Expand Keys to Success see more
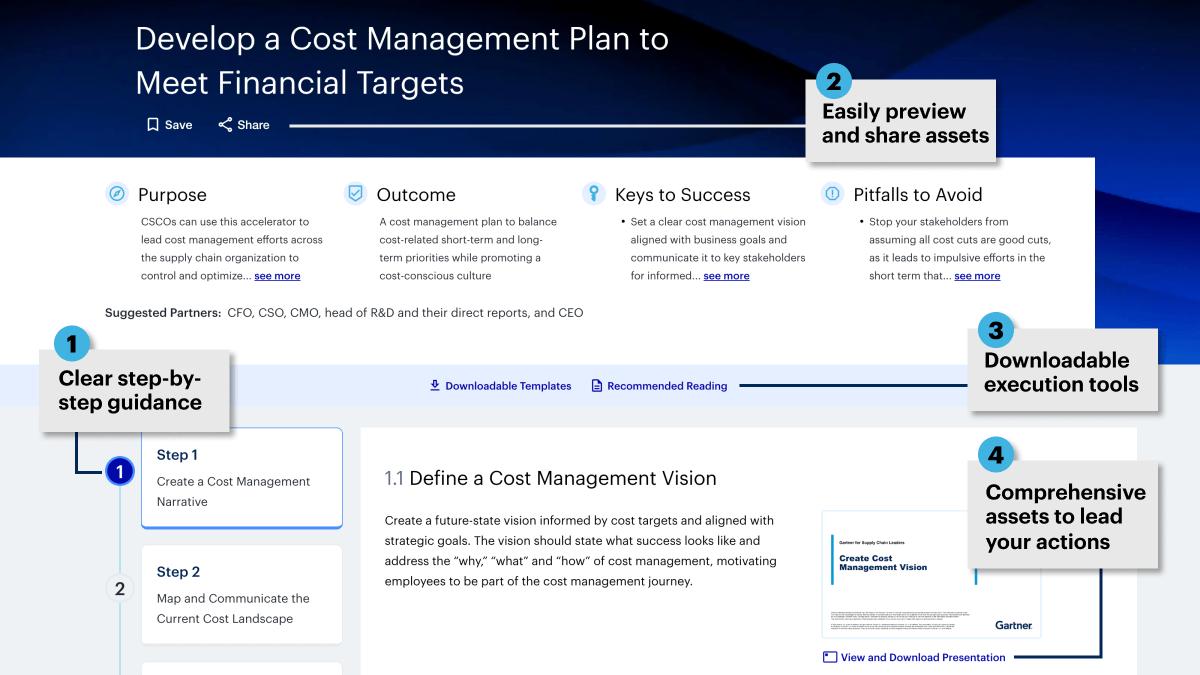This screenshot has height=675, width=1200. (x=726, y=276)
